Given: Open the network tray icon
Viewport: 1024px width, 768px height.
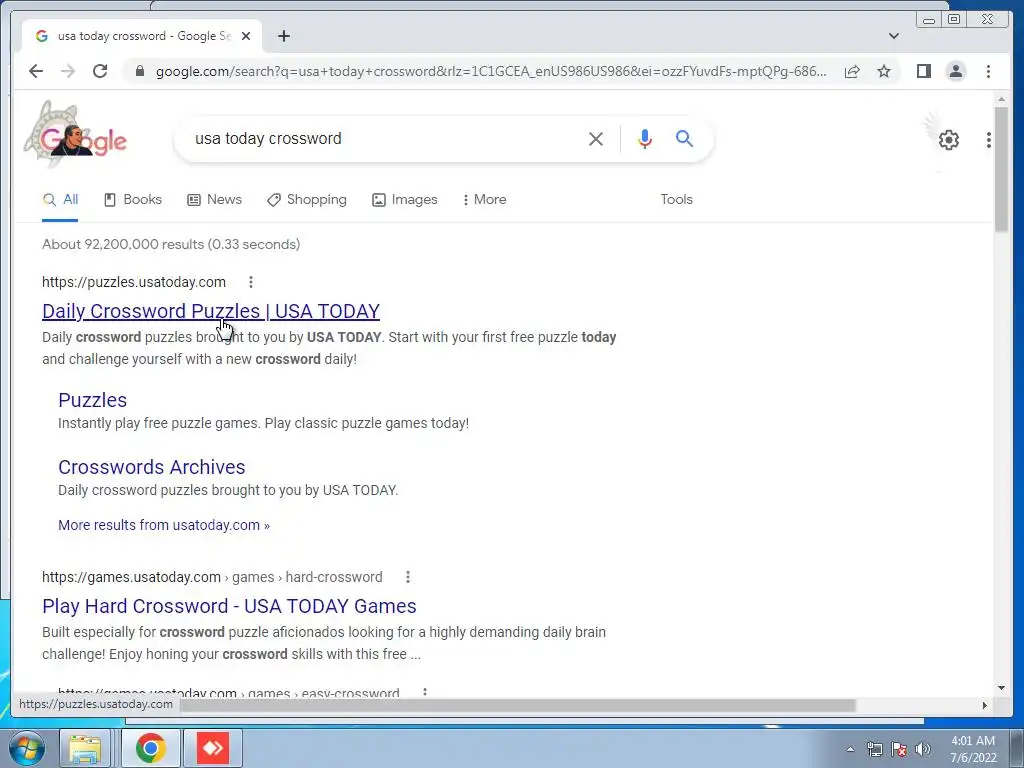Looking at the screenshot, I should pyautogui.click(x=874, y=749).
